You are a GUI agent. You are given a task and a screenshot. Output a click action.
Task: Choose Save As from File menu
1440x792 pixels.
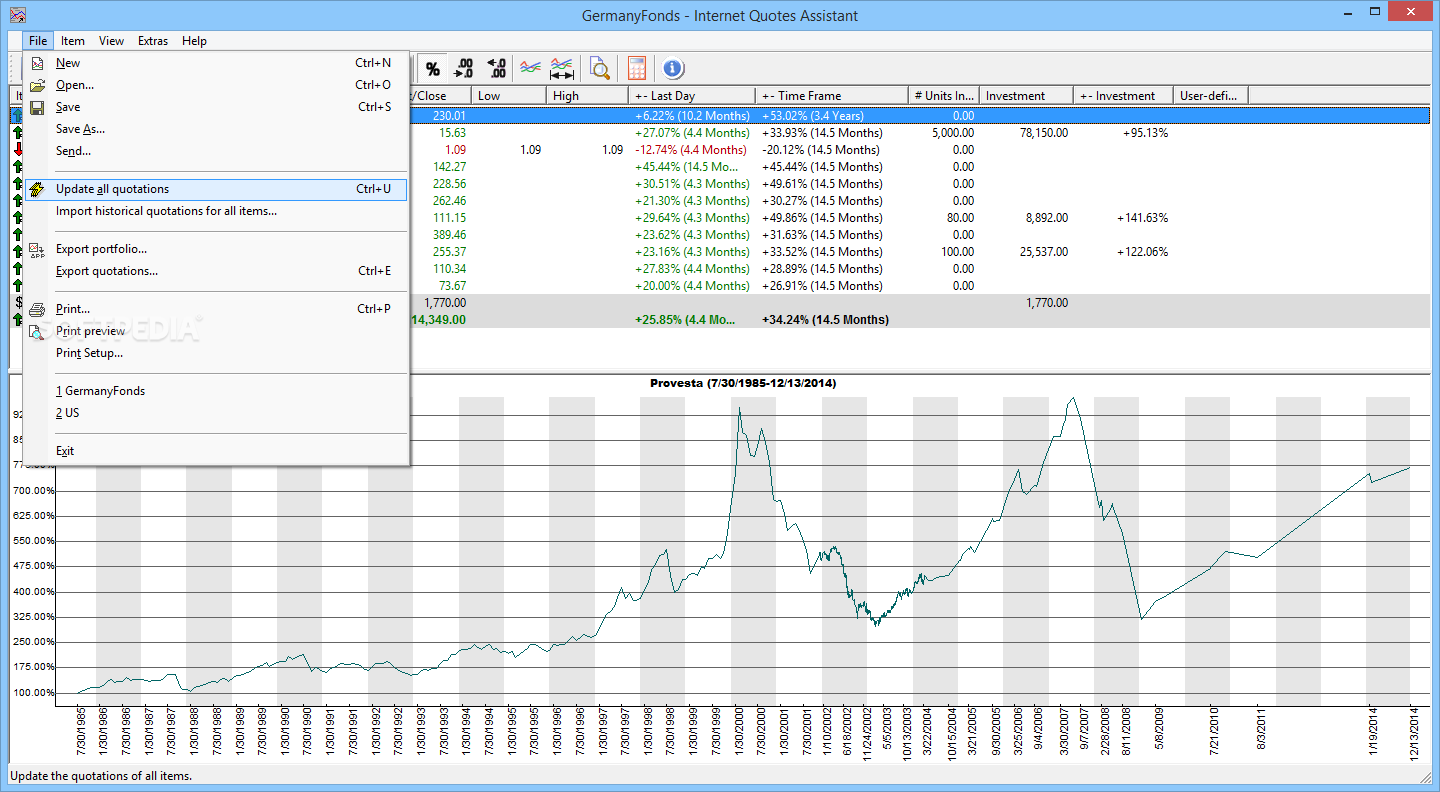coord(217,129)
